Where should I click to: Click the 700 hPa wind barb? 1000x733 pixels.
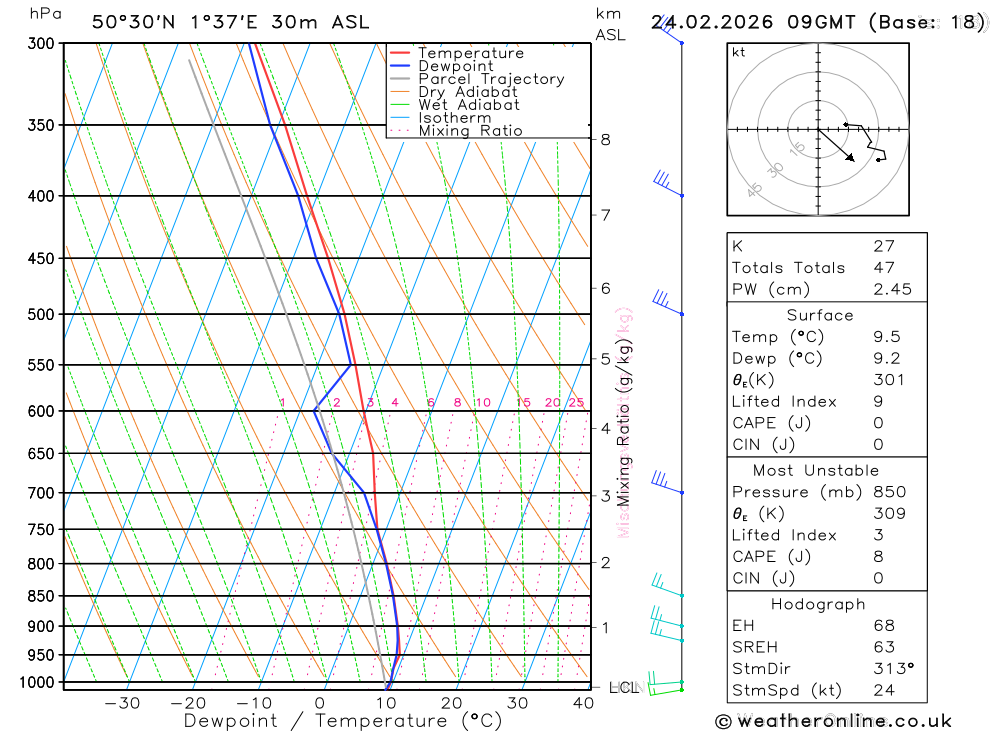(x=667, y=482)
